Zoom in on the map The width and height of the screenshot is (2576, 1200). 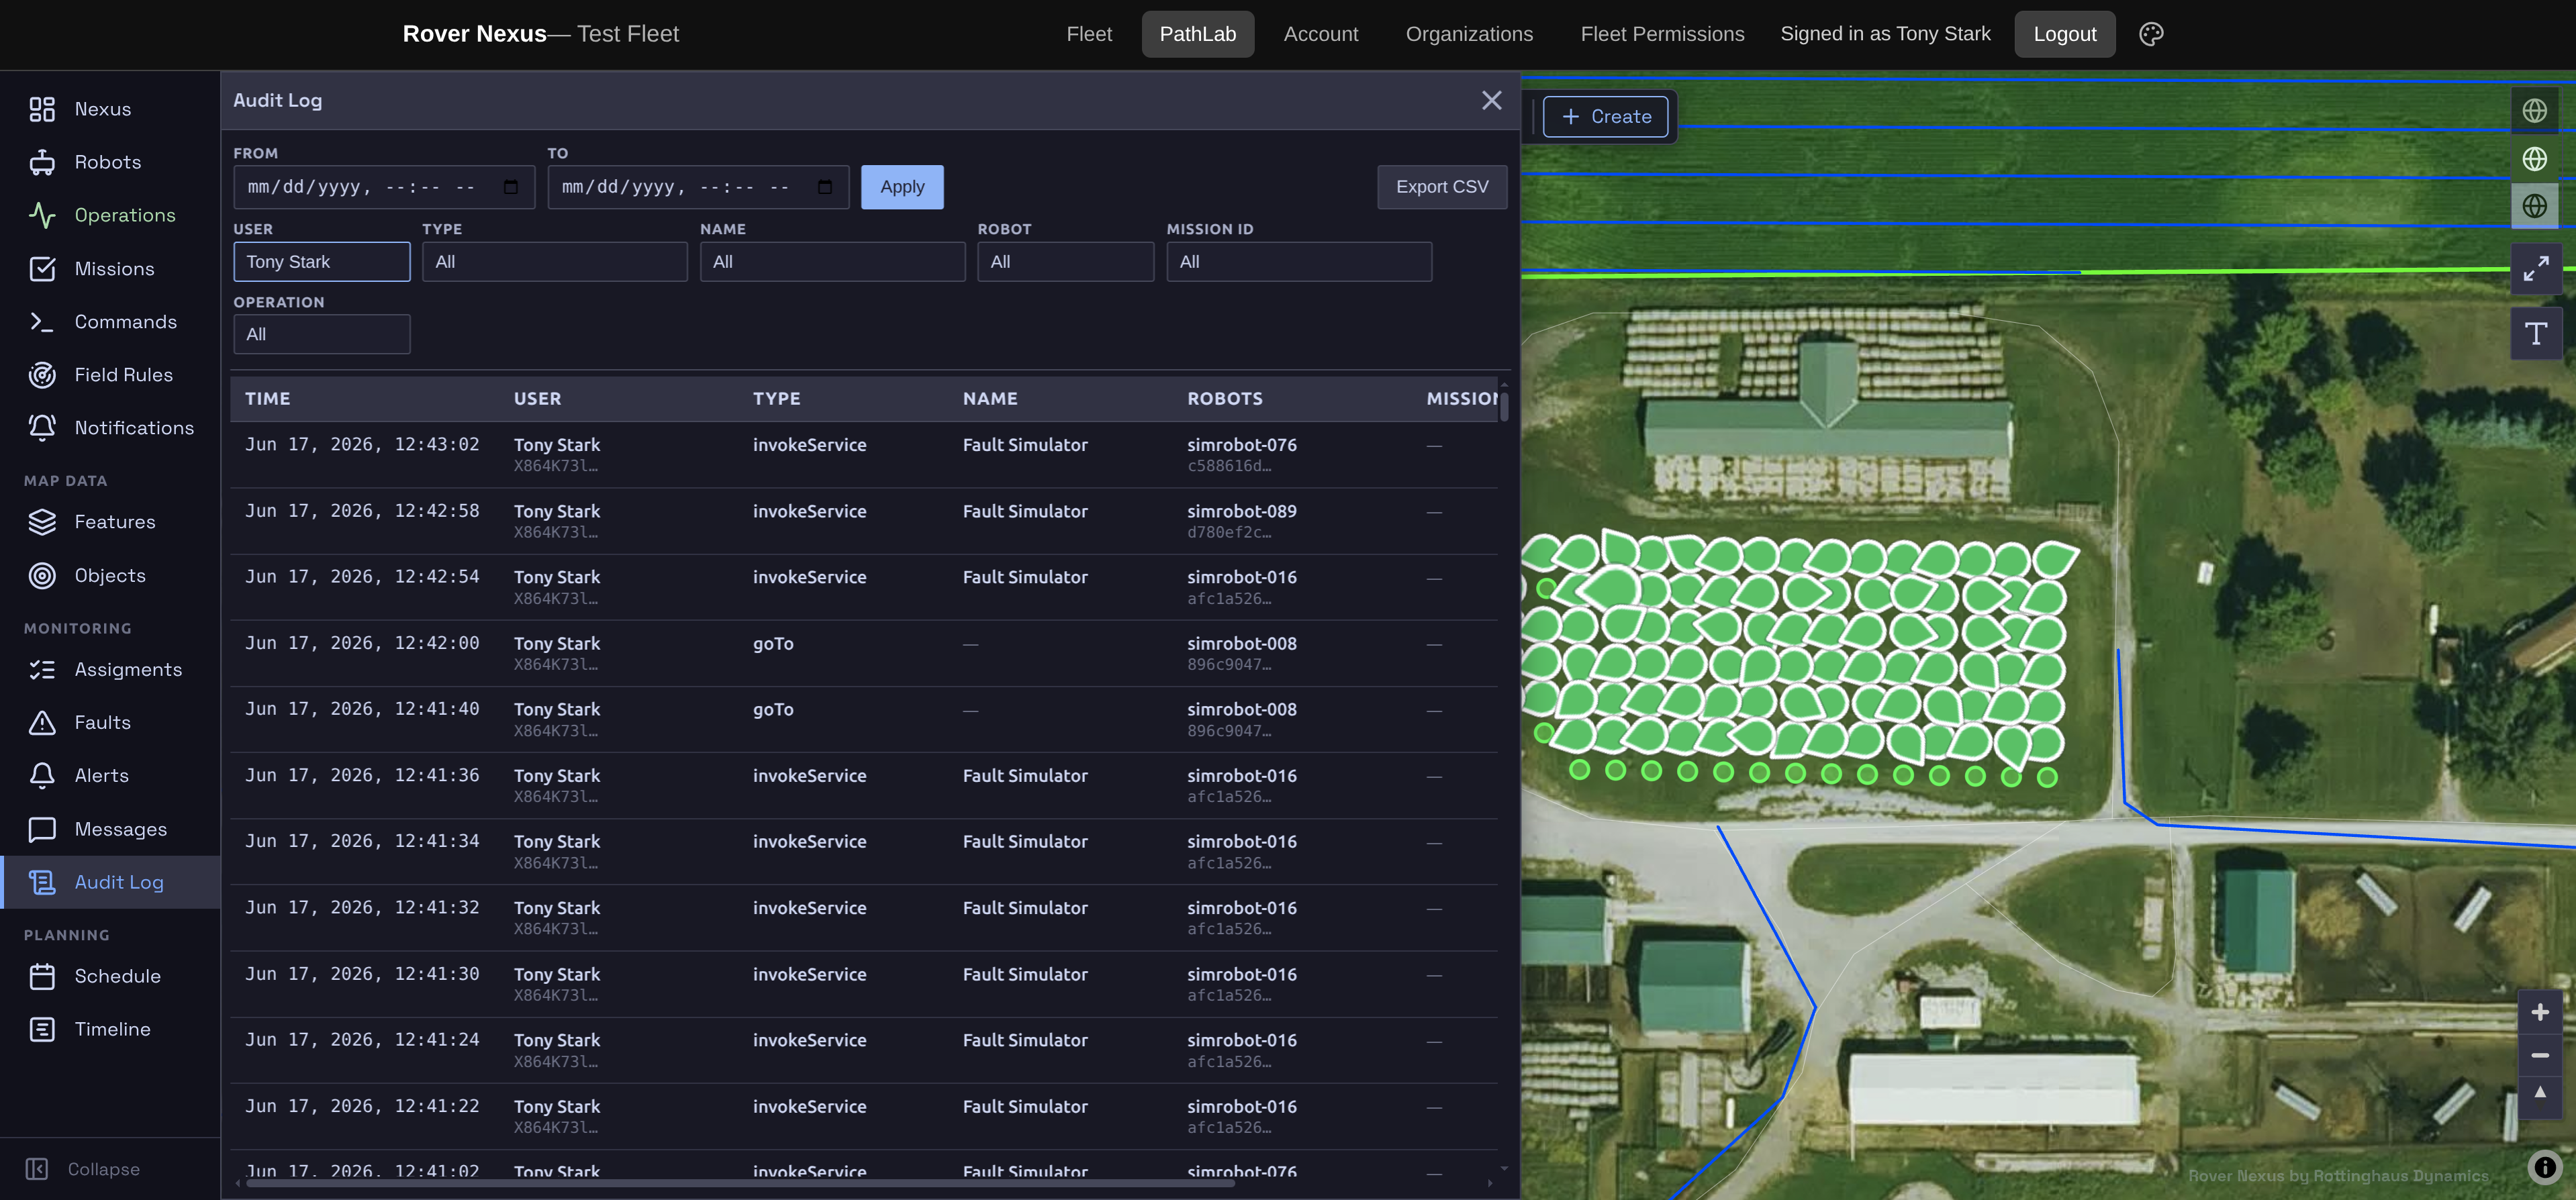2539,1012
